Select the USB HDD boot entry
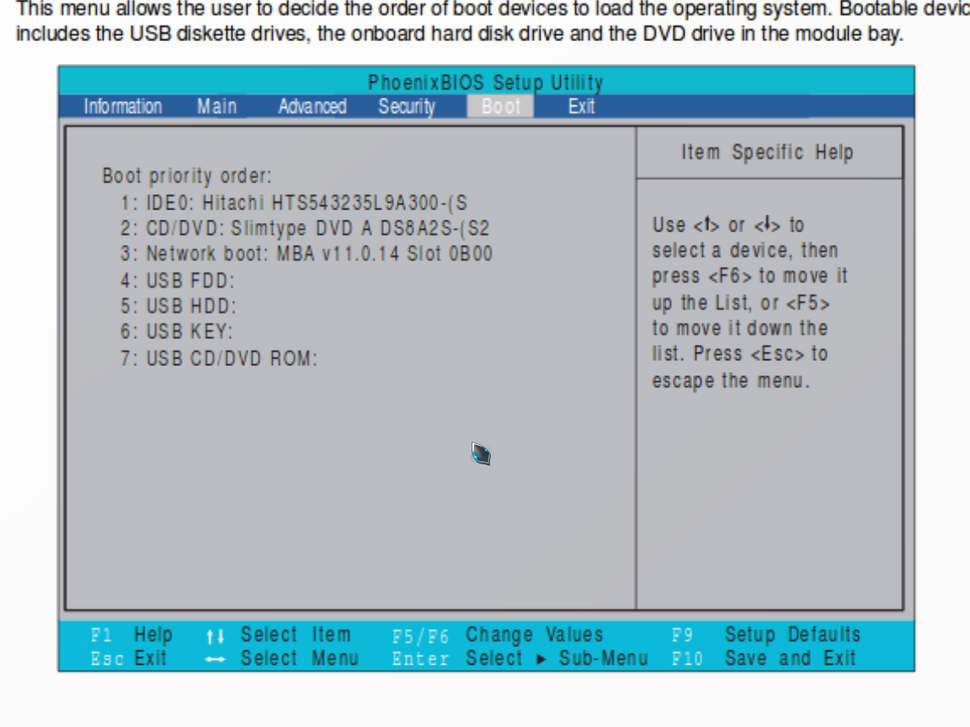Screen dimensions: 970x727 178,306
